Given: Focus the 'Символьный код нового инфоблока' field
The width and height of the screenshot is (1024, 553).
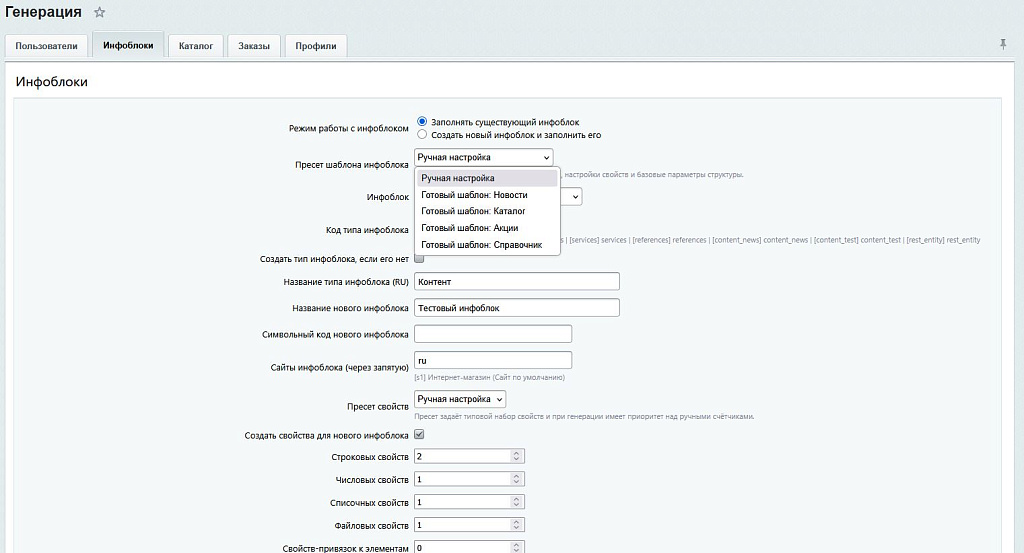Looking at the screenshot, I should point(493,334).
